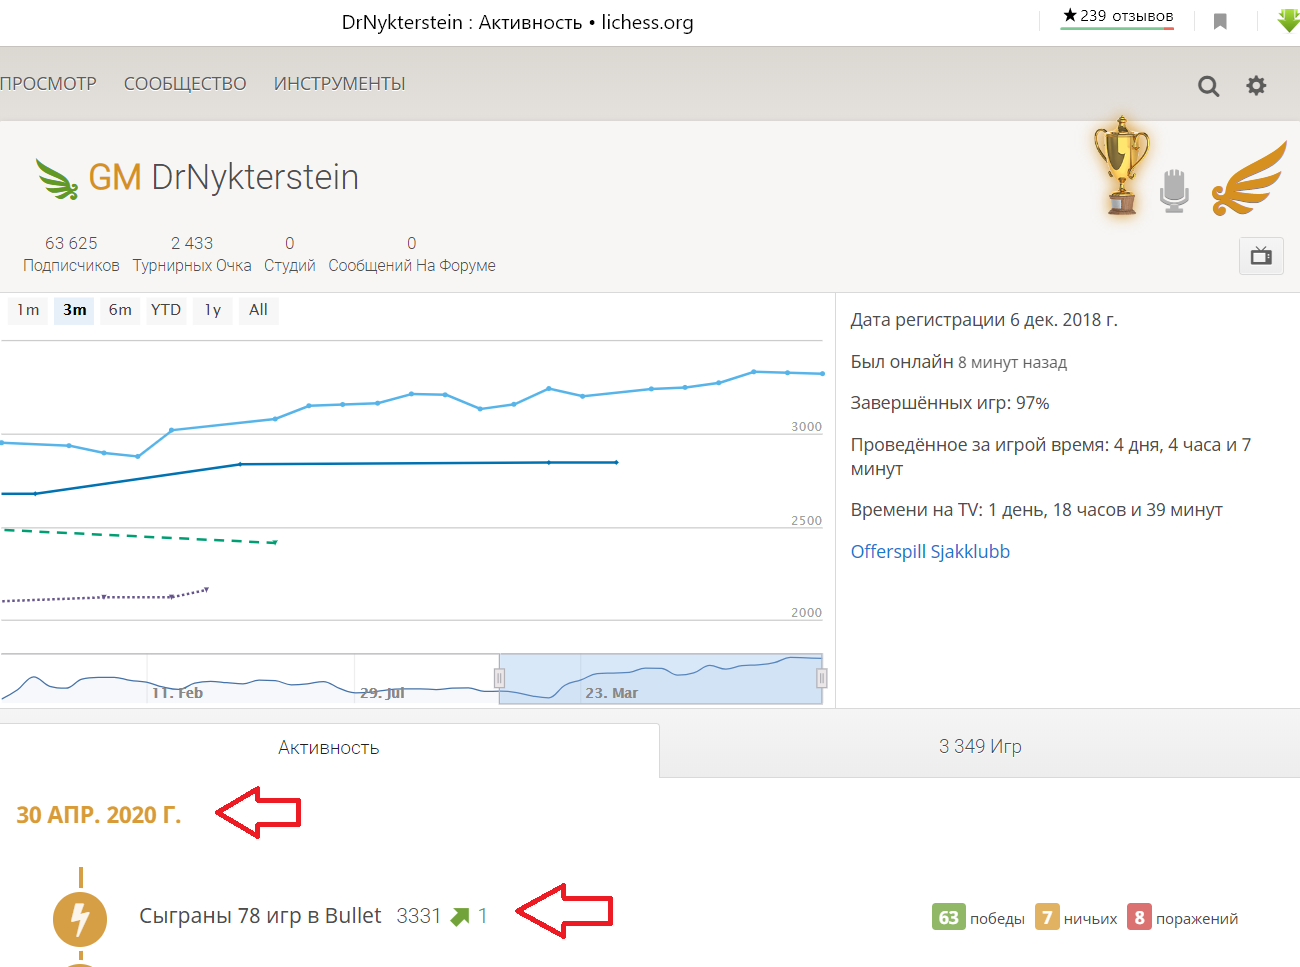Click the gray microphone streamer icon
Screen dimensions: 1300x967
coord(1174,190)
